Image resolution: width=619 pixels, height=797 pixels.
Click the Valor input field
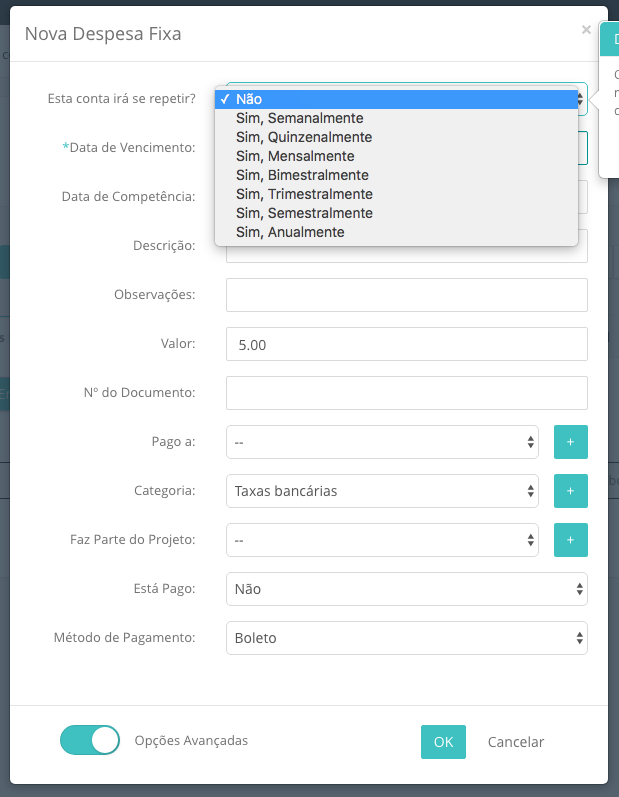click(407, 344)
